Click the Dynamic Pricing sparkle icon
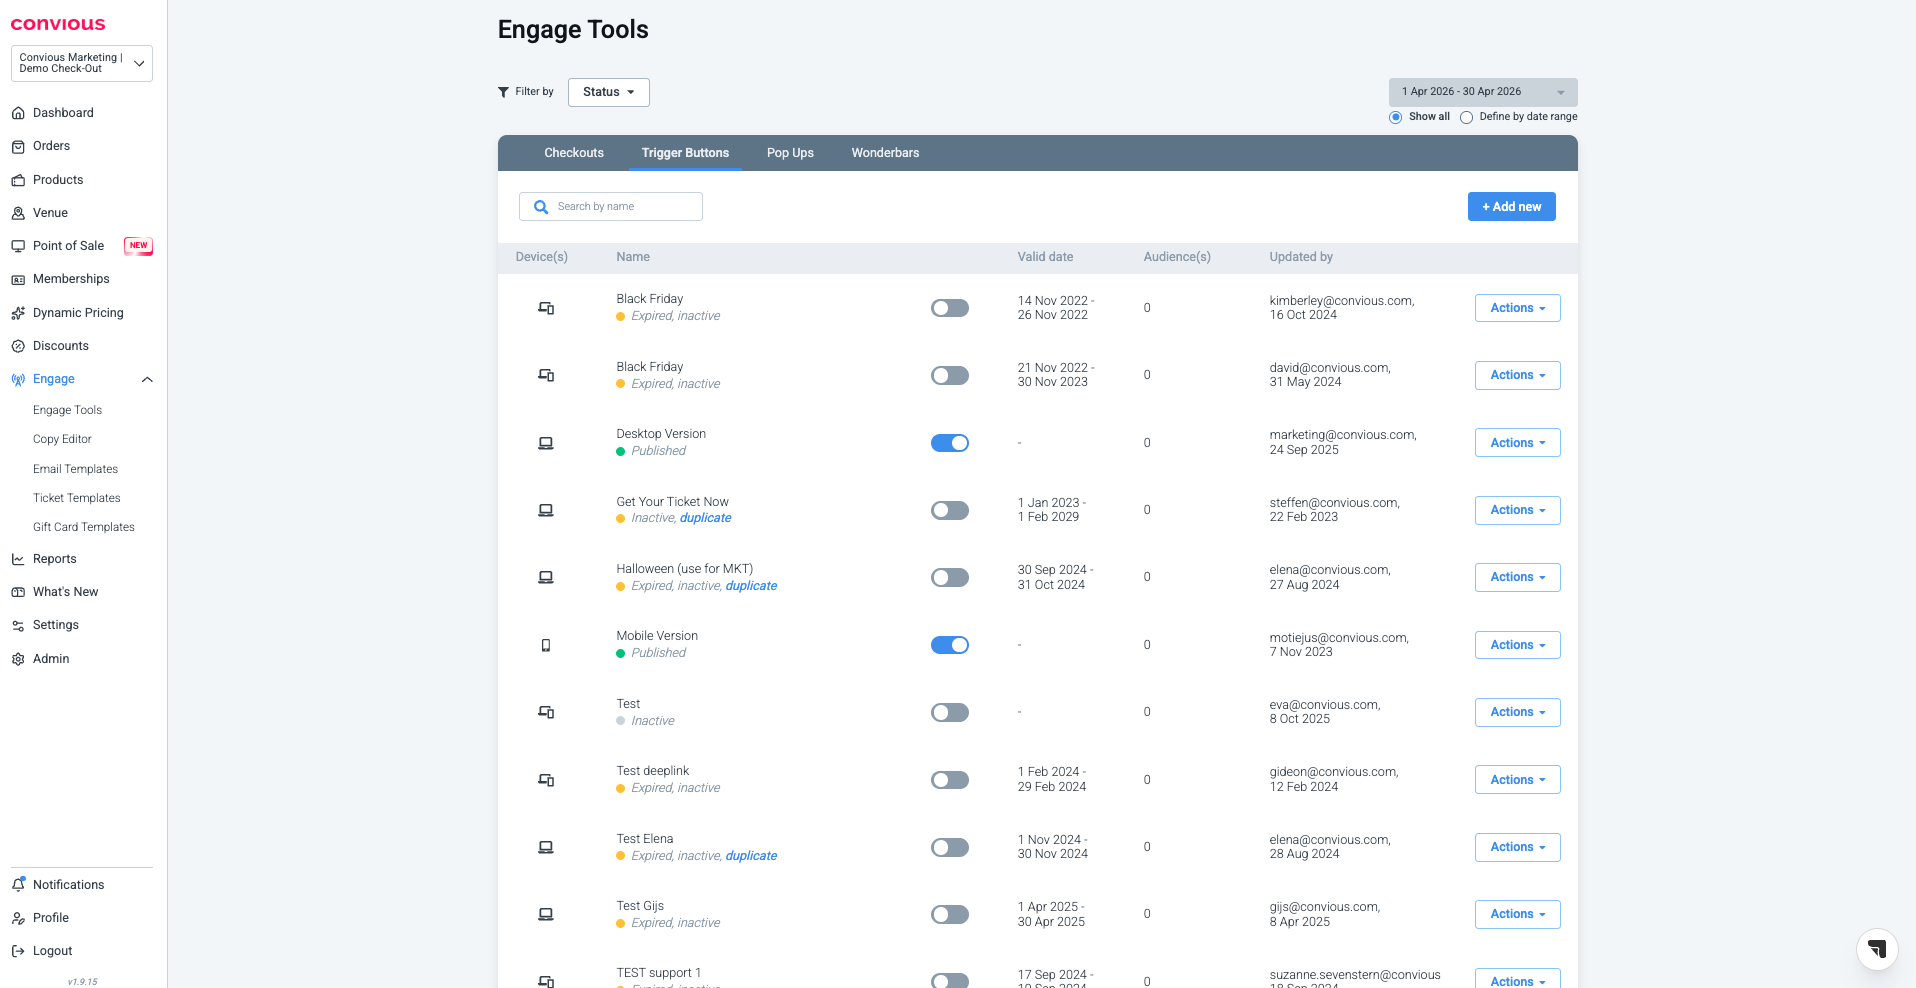The image size is (1916, 988). coord(18,313)
